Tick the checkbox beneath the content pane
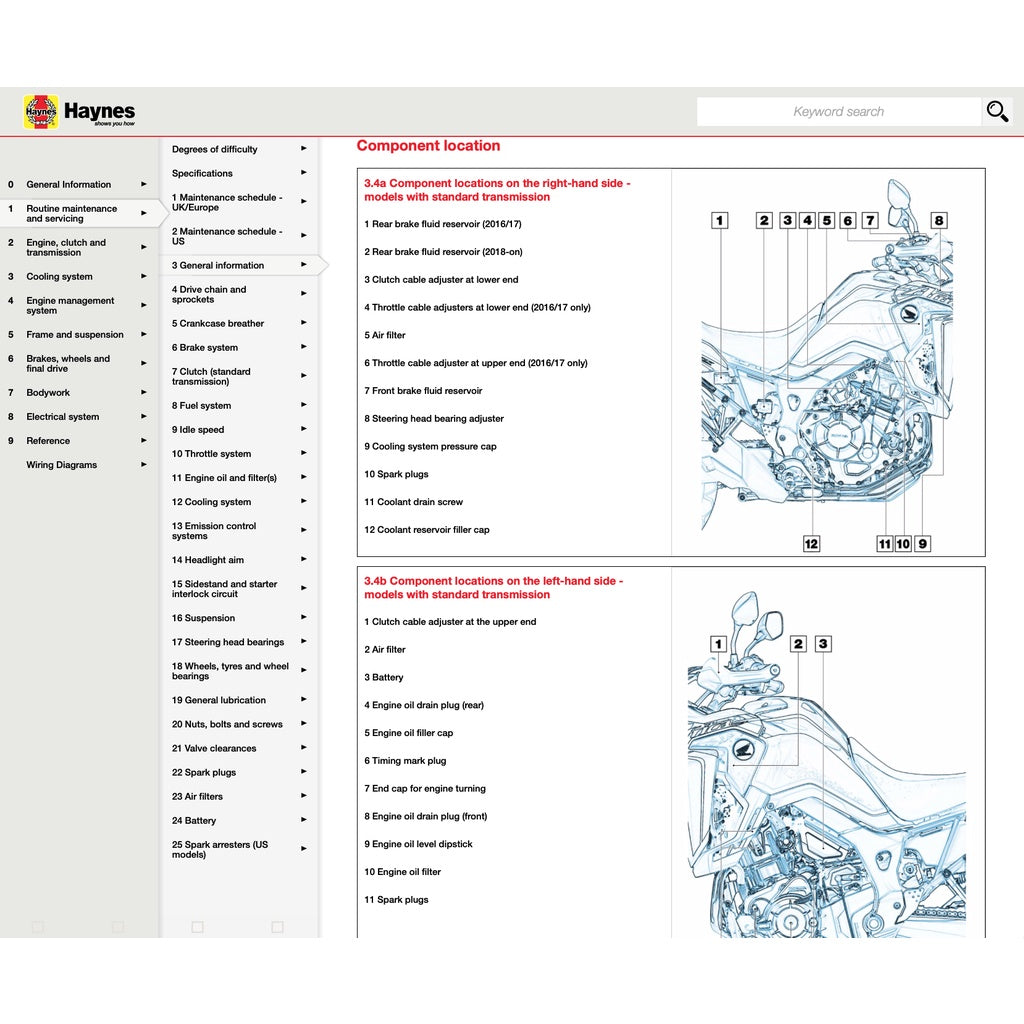 (x=276, y=926)
